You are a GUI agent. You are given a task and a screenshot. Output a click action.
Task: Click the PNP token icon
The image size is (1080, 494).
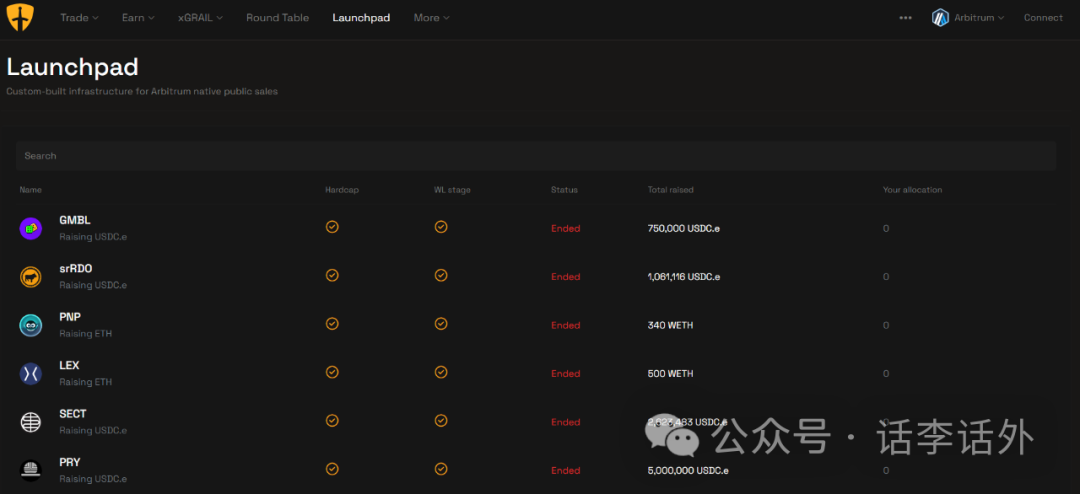click(30, 325)
